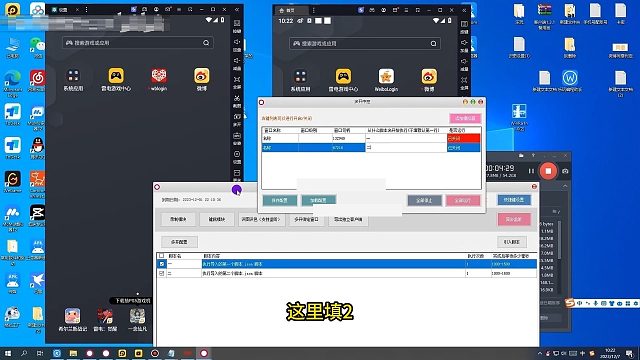Image resolution: width=640 pixels, height=360 pixels.
Task: Click camera screenshot icon in recorder window
Action: pos(565,171)
